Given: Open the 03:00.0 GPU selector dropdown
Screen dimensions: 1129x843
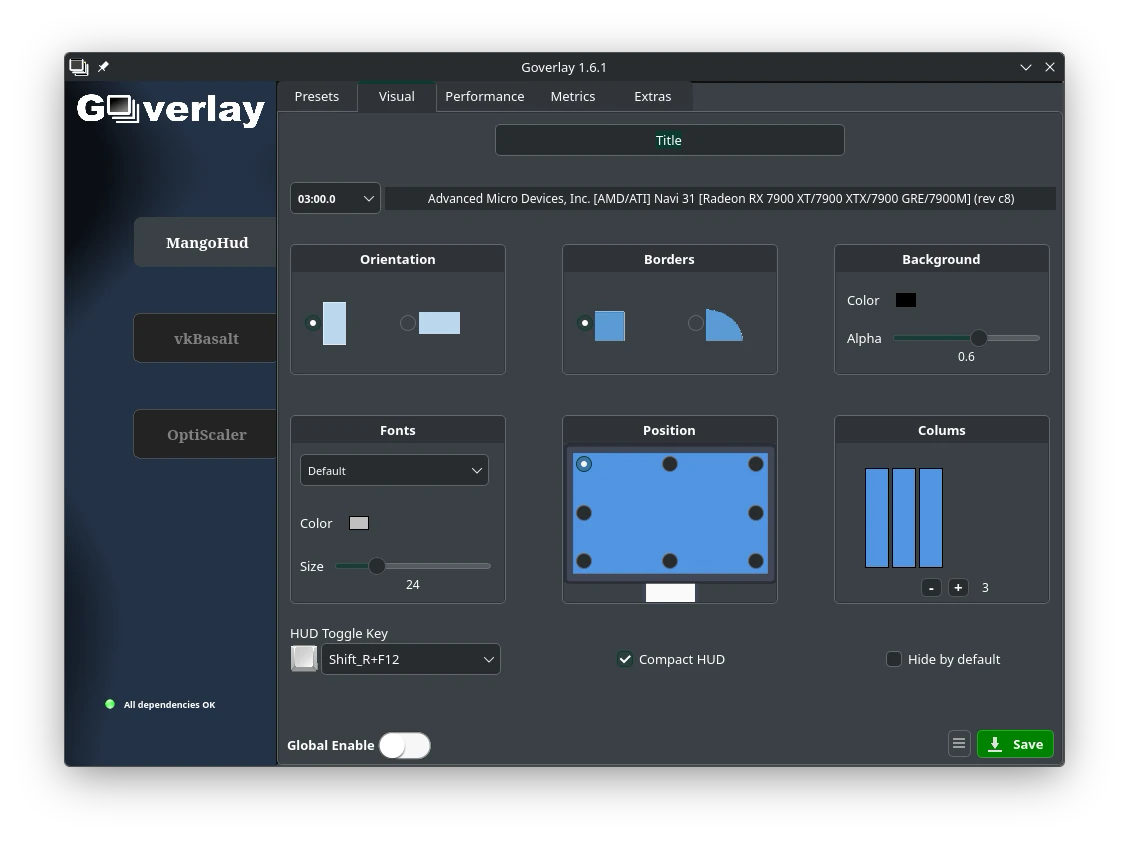Looking at the screenshot, I should point(335,198).
